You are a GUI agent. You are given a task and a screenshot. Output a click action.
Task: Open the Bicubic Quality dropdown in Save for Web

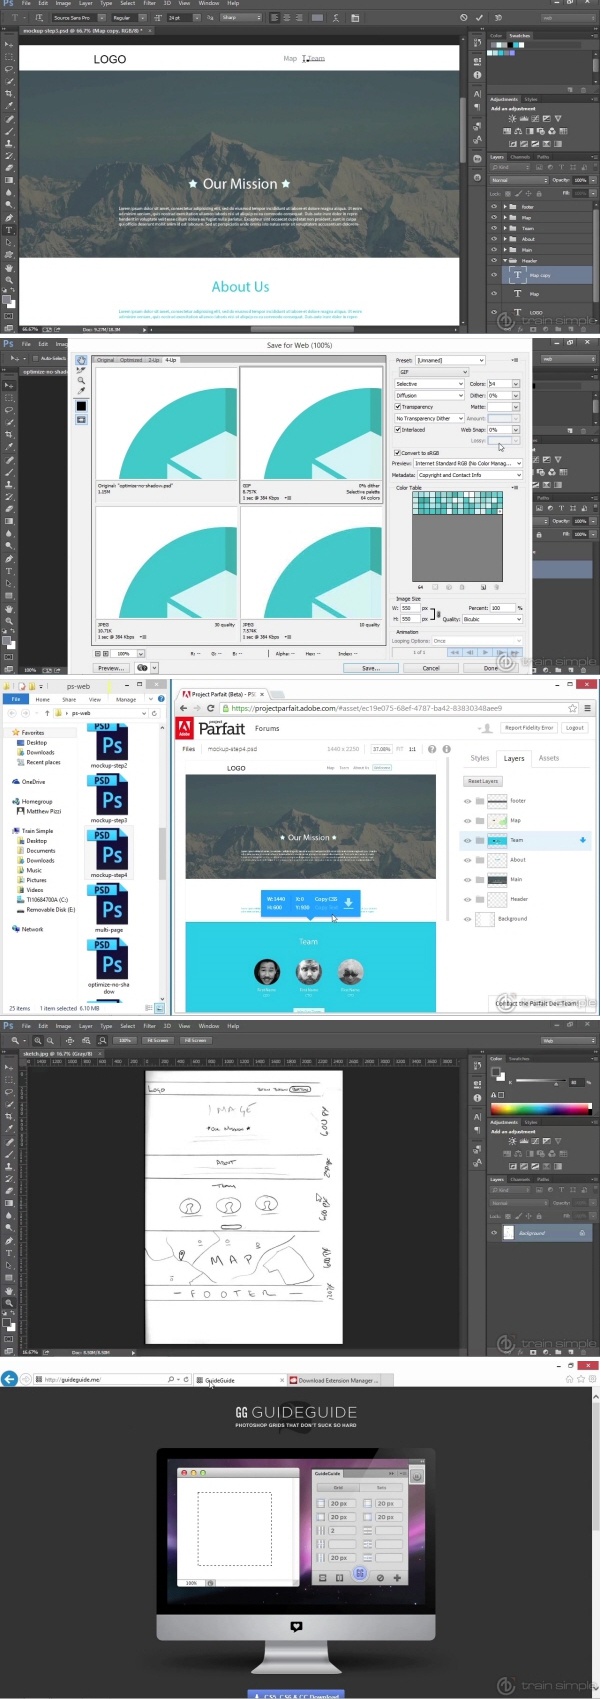point(493,619)
